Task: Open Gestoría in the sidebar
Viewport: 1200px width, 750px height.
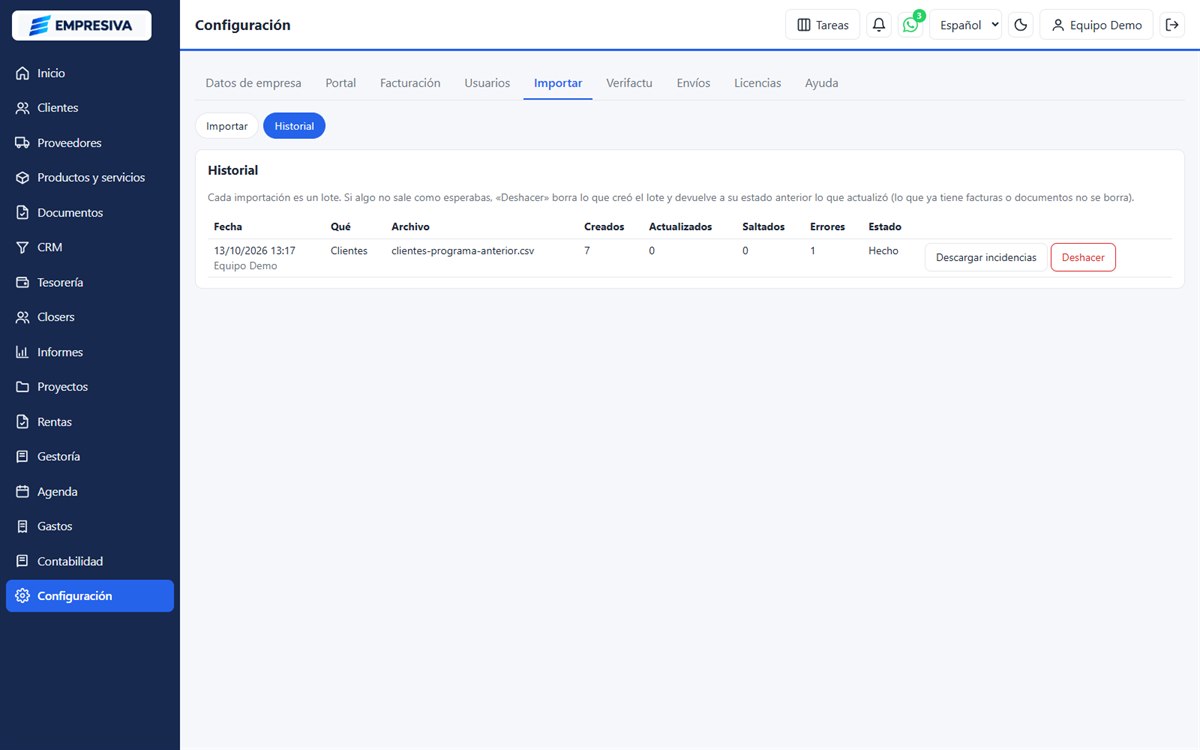Action: 90,457
